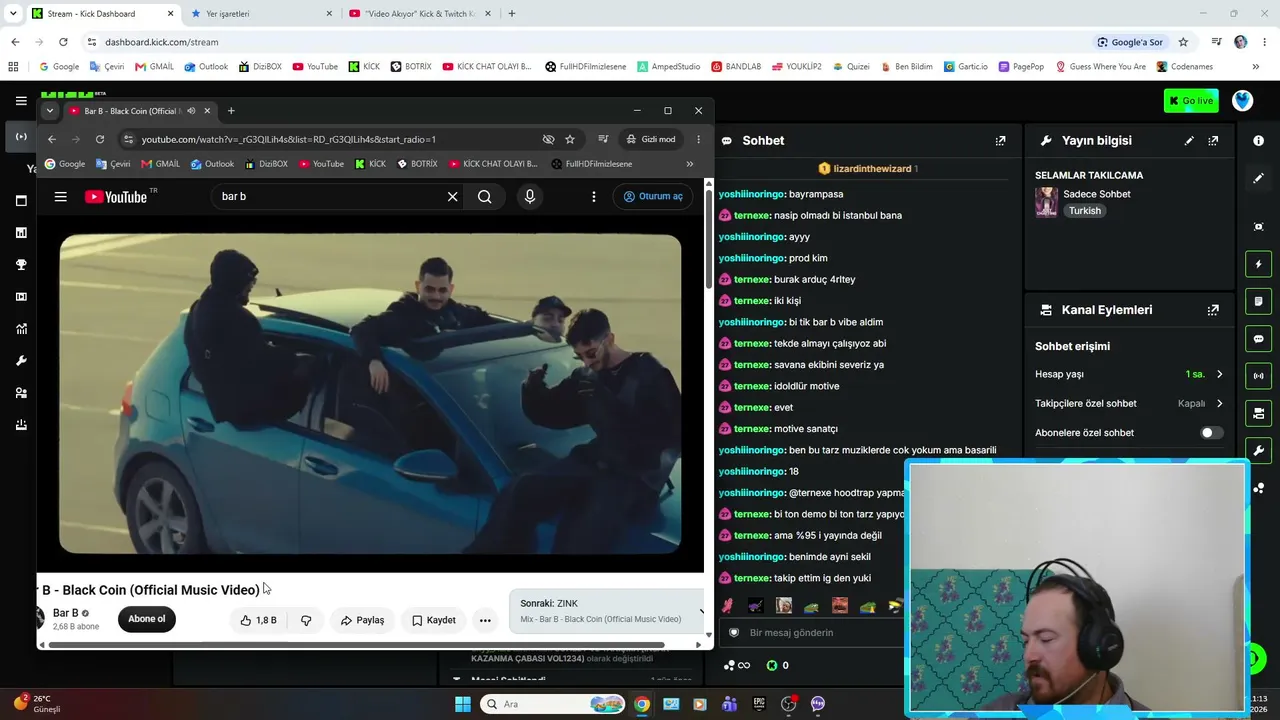Open the media controls icon in the YouTube window
The height and width of the screenshot is (720, 1280).
[603, 139]
